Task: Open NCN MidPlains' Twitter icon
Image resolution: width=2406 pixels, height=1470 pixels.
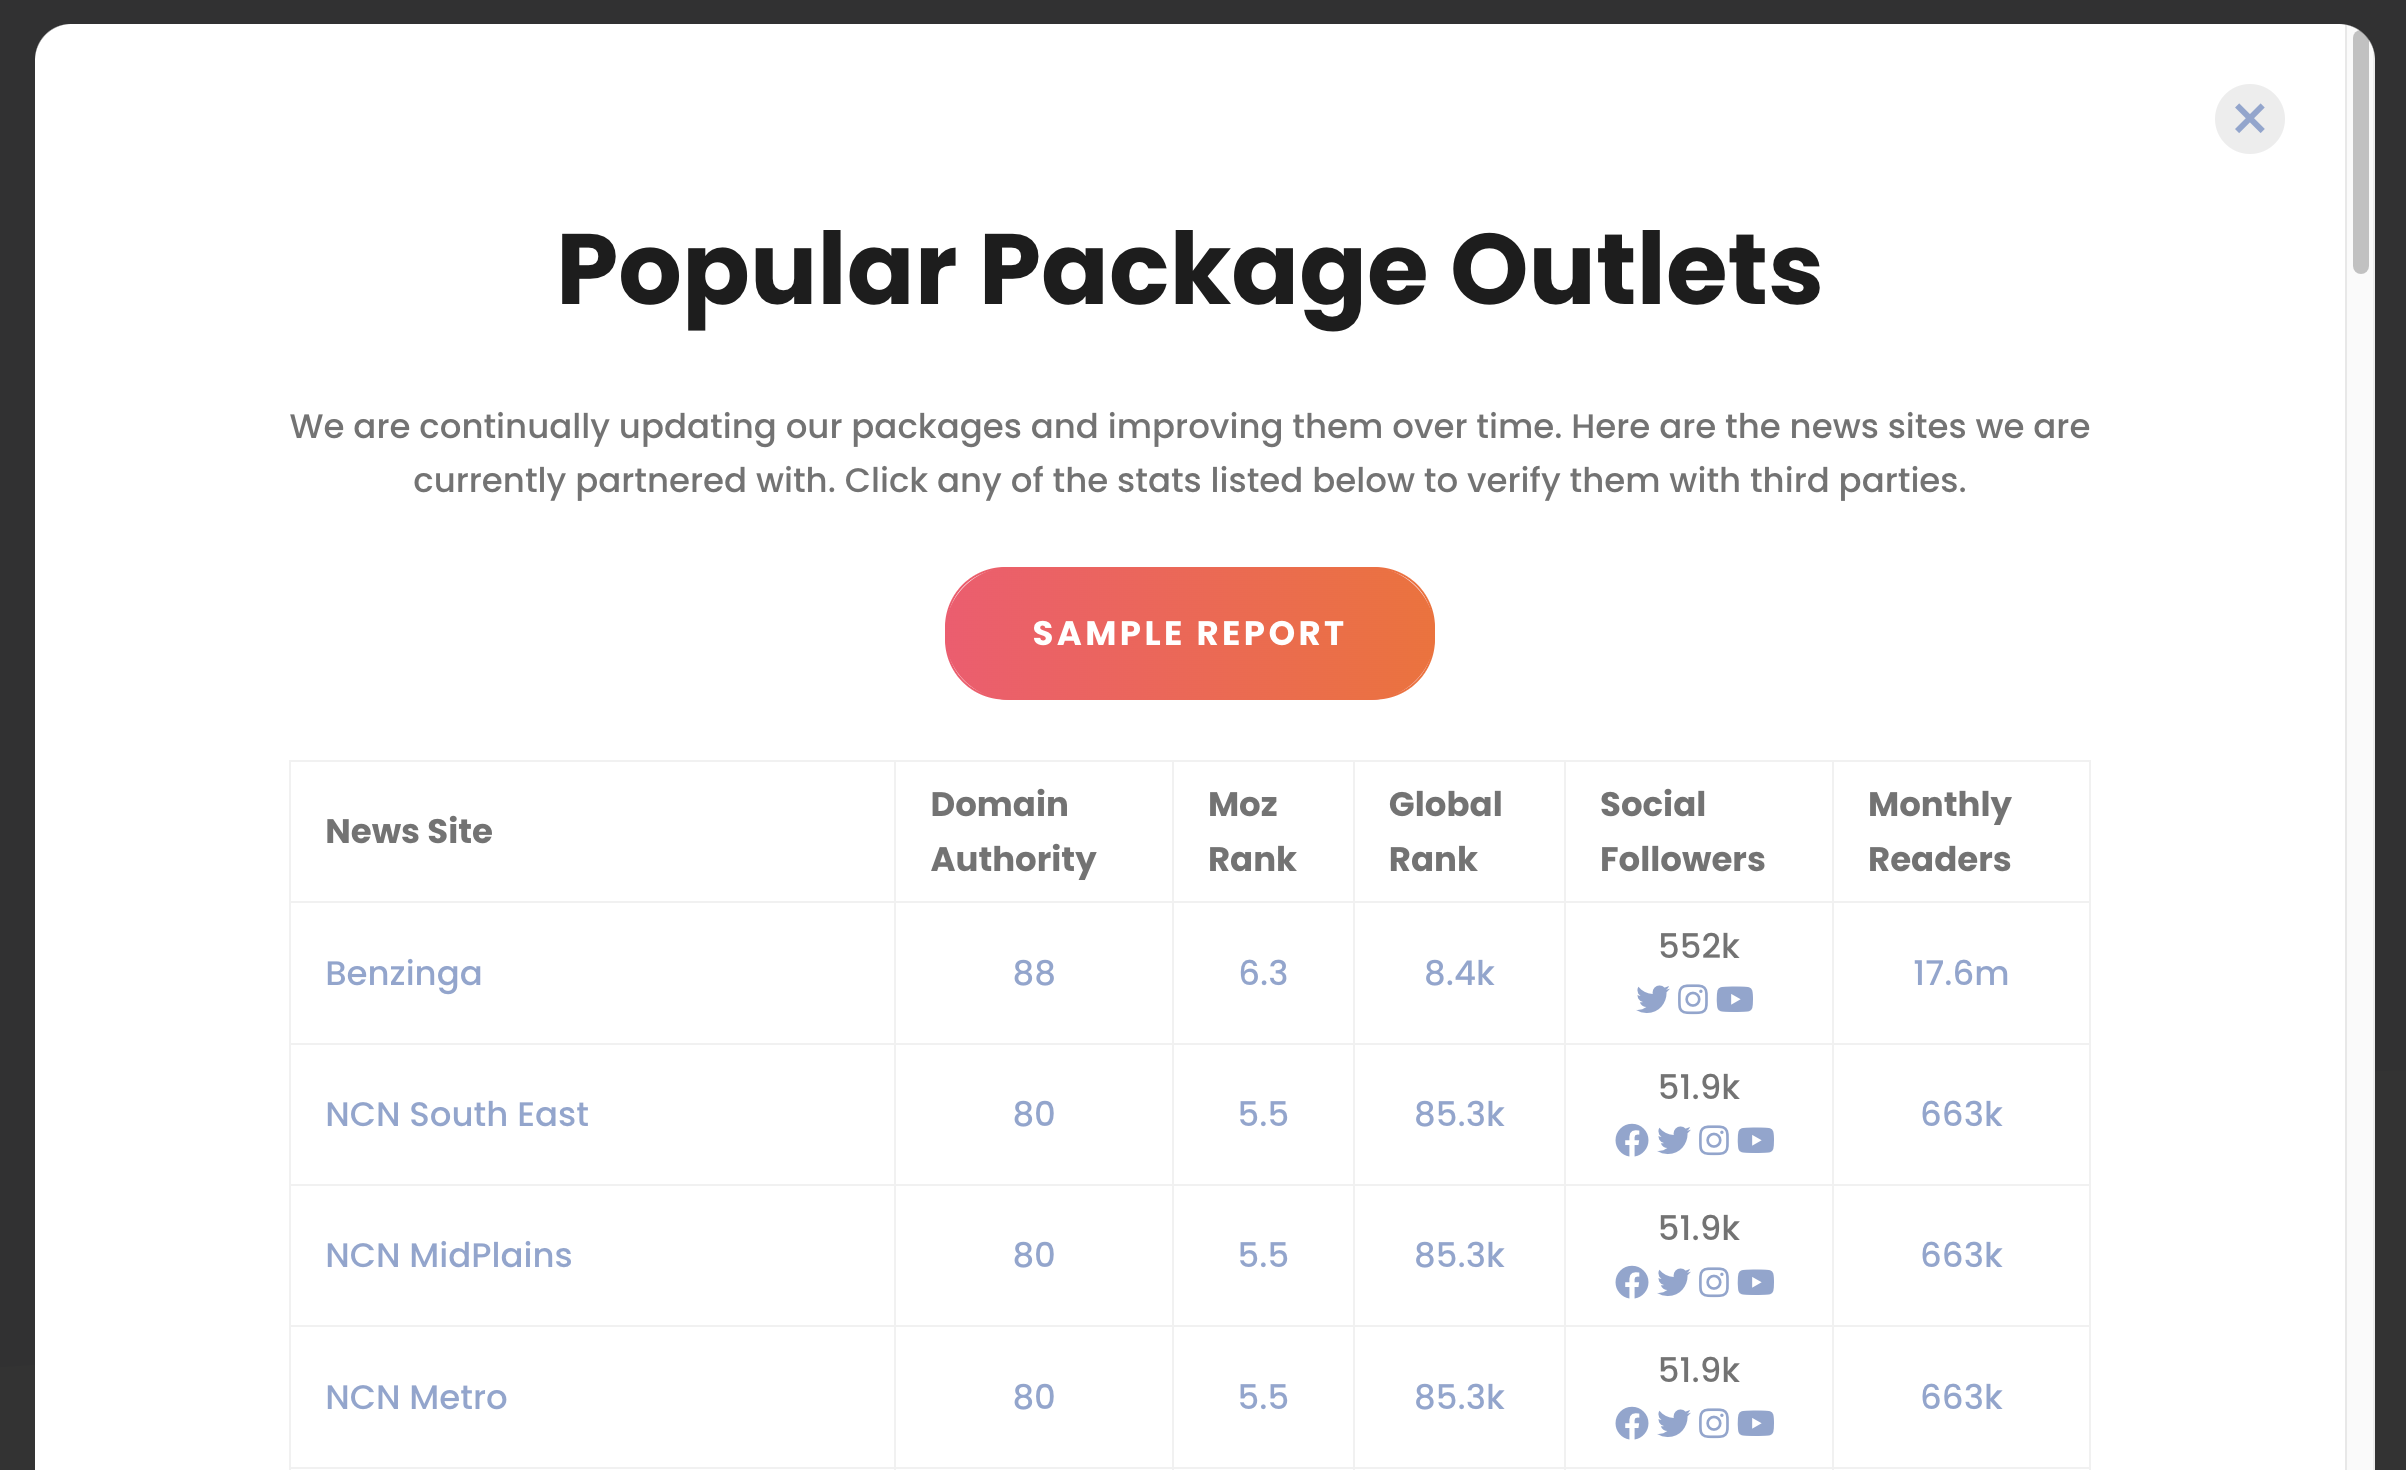Action: tap(1673, 1282)
